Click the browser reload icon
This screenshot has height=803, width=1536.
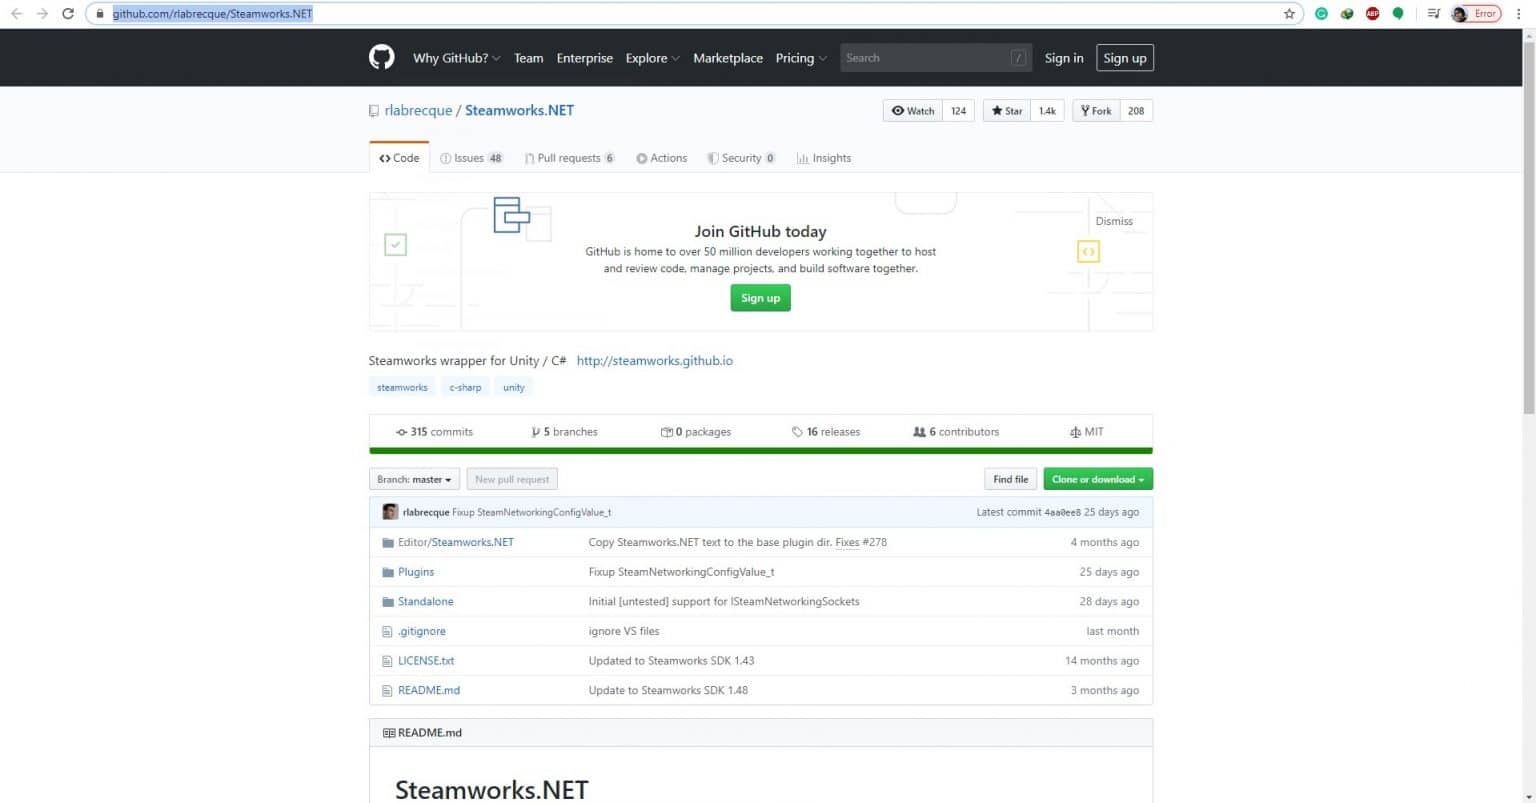pos(68,14)
